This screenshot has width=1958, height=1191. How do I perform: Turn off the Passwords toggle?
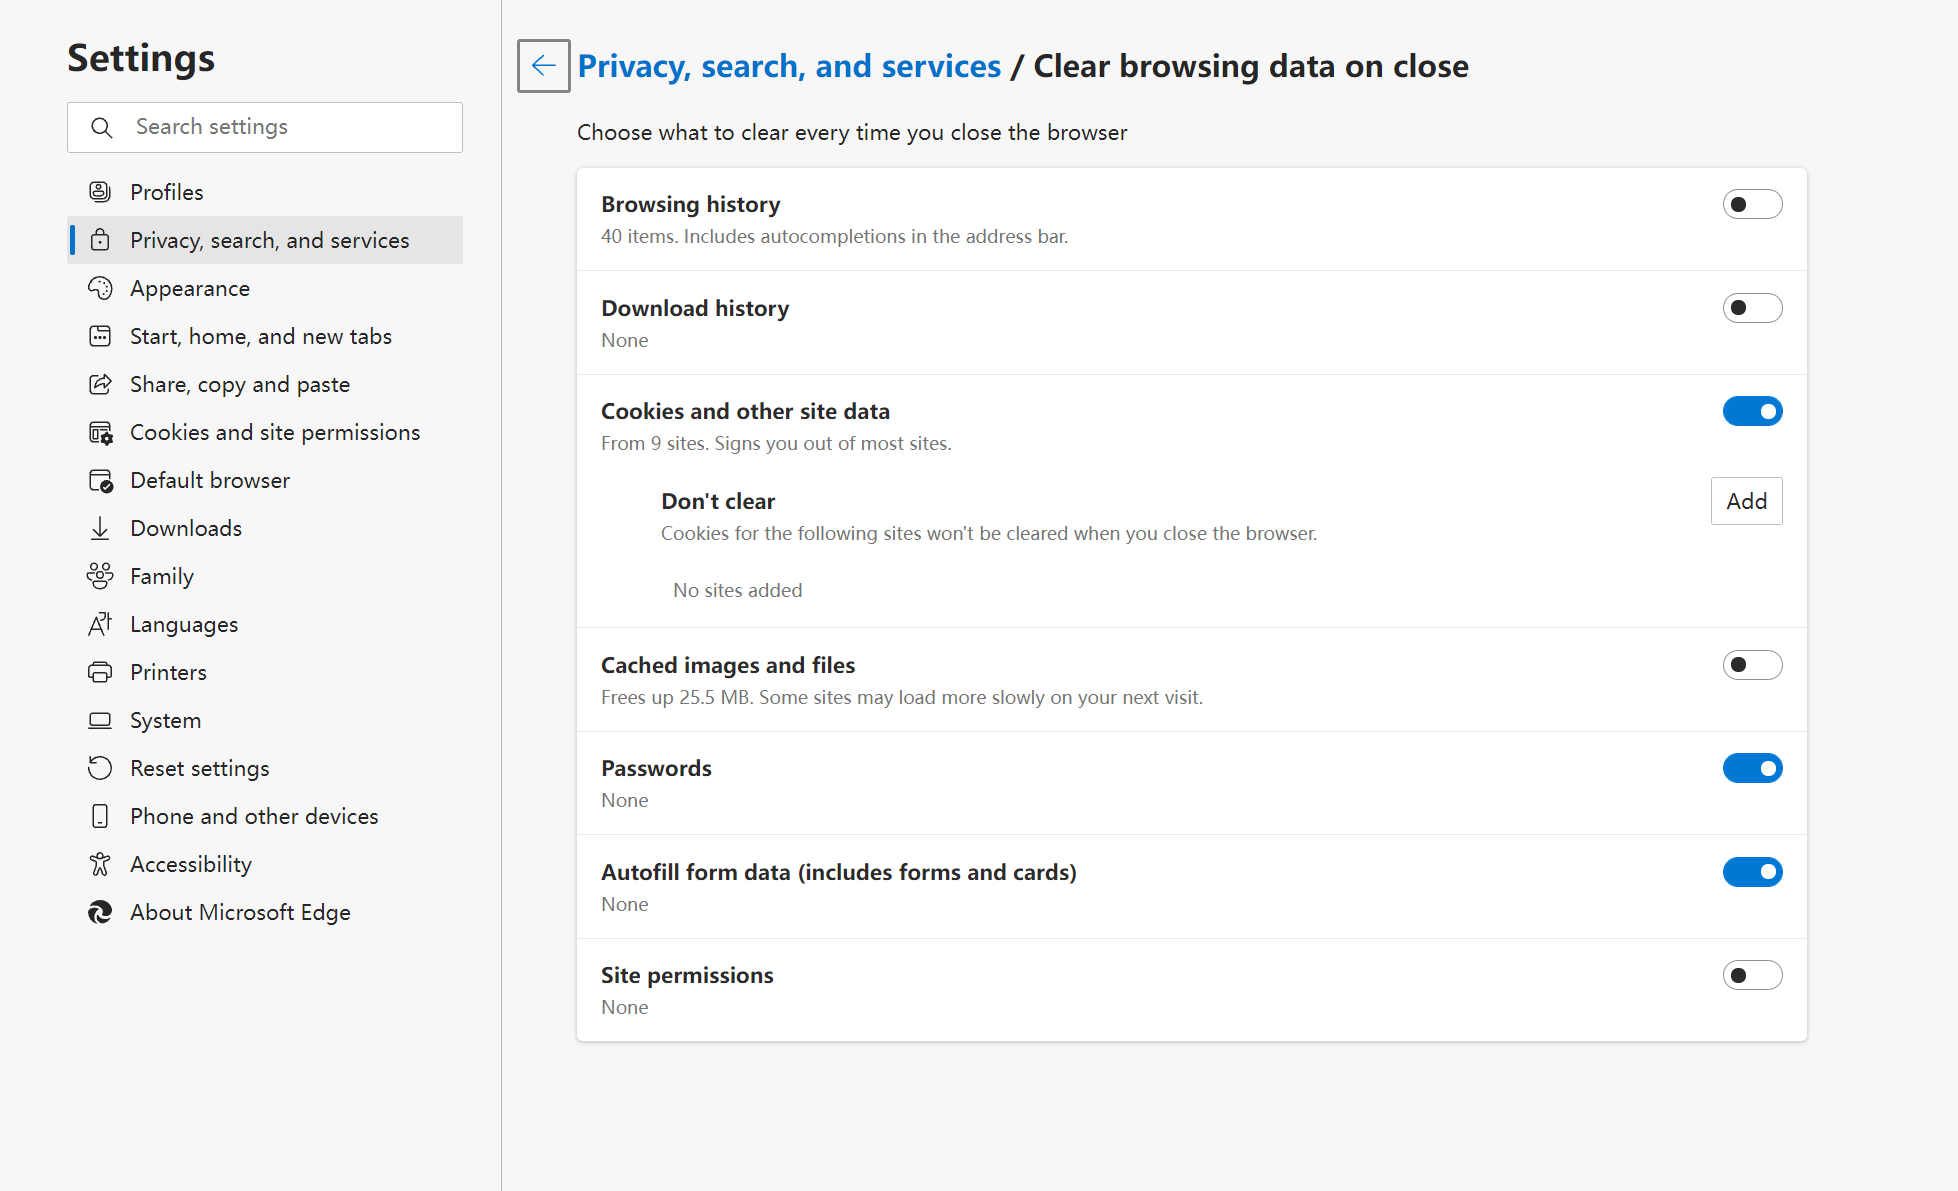[1752, 768]
